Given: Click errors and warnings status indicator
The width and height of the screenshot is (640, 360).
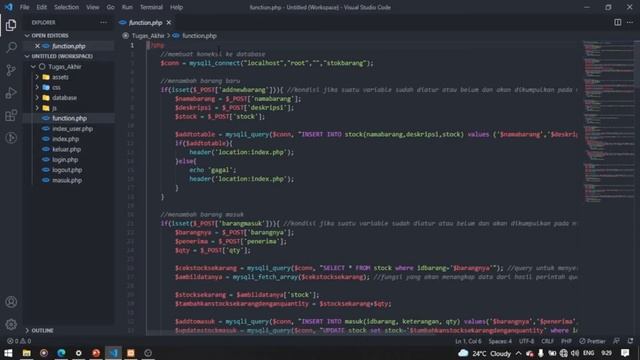Looking at the screenshot, I should click(x=19, y=341).
